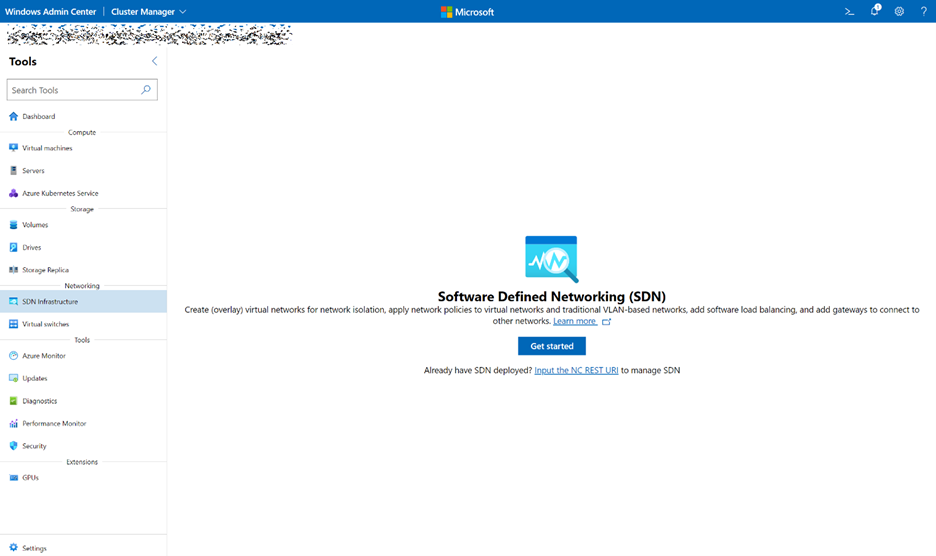936x556 pixels.
Task: Click the SDN Infrastructure icon
Action: click(x=13, y=302)
